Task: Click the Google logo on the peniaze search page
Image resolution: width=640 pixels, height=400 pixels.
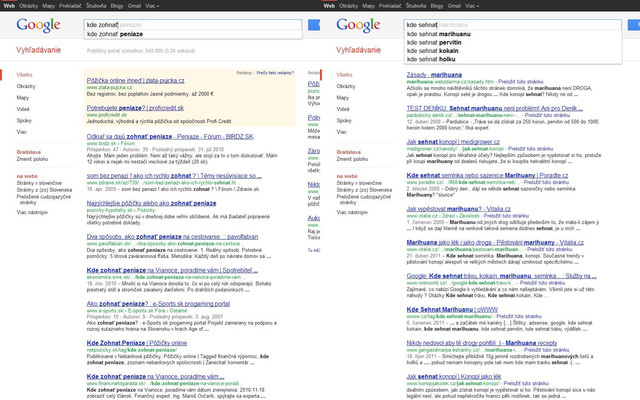Action: pos(38,25)
